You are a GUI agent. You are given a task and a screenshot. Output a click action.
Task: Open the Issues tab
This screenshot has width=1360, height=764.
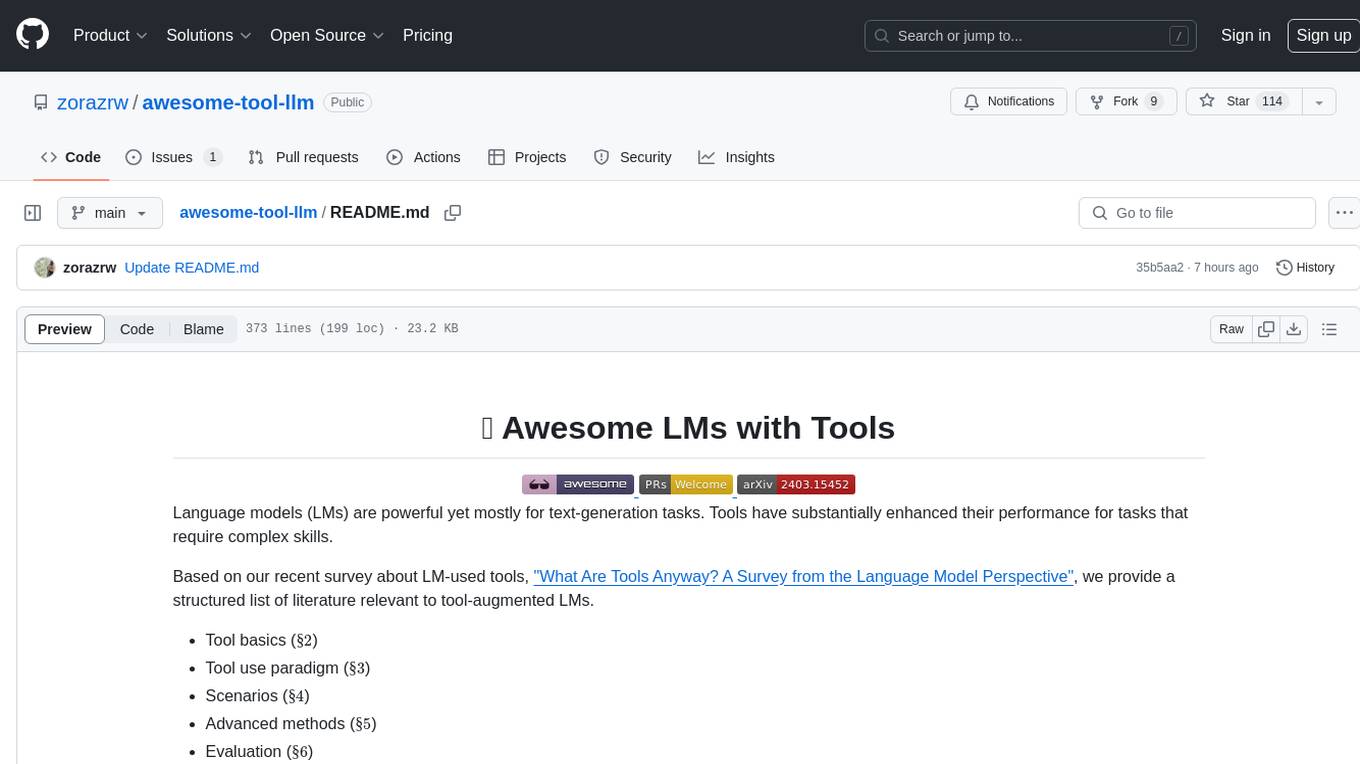pyautogui.click(x=172, y=157)
